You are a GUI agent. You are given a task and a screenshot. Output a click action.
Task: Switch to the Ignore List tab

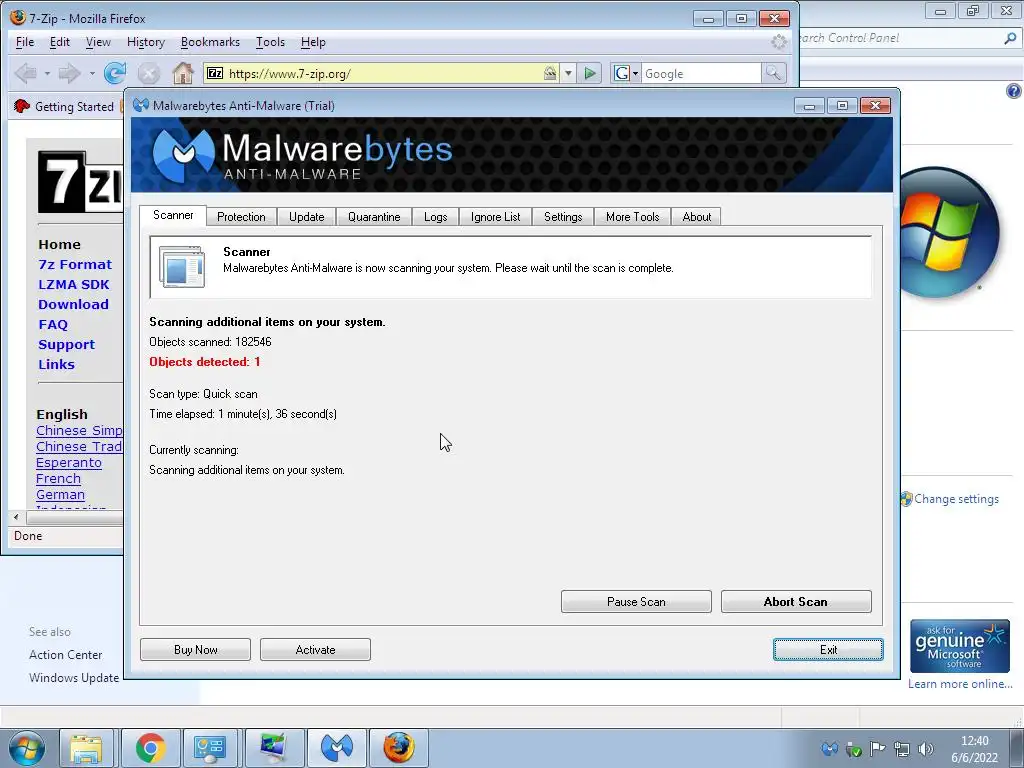tap(496, 217)
